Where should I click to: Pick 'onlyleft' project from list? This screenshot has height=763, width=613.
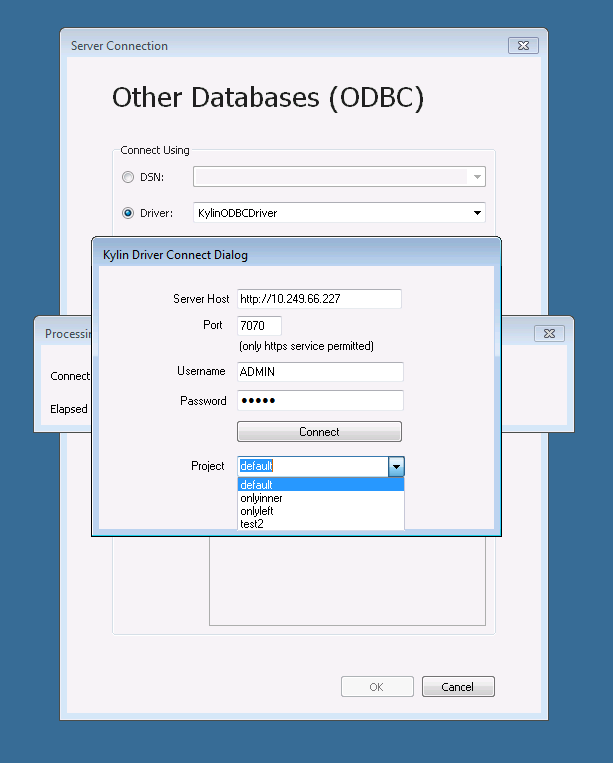320,511
